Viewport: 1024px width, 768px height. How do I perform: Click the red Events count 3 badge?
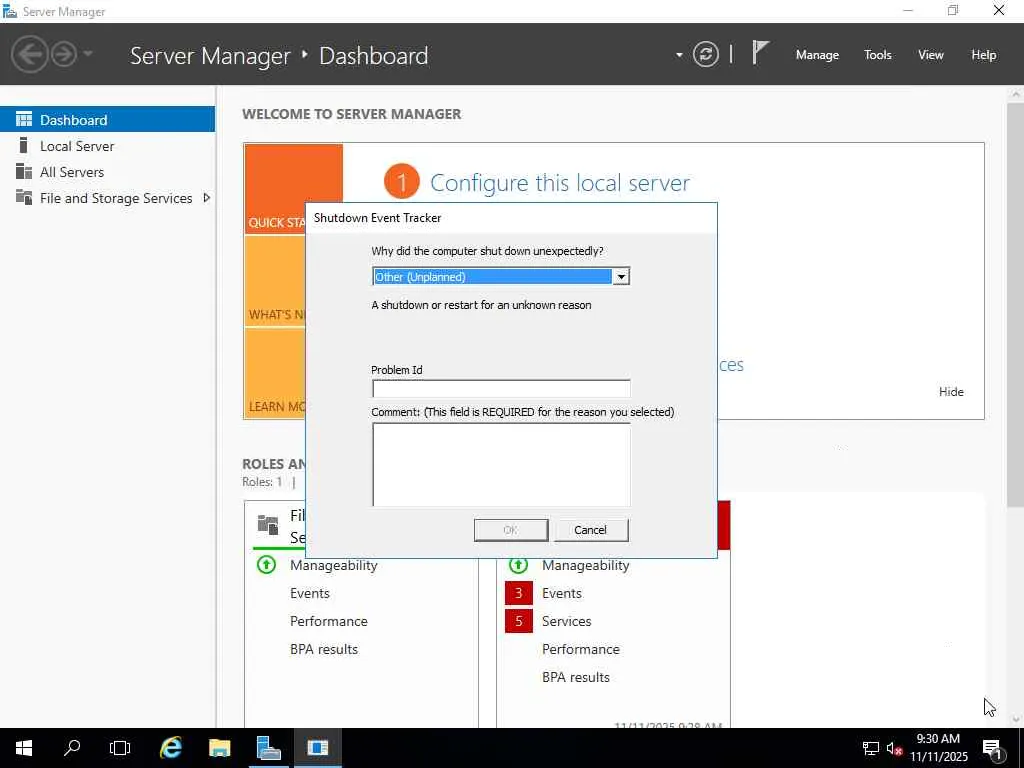[519, 593]
